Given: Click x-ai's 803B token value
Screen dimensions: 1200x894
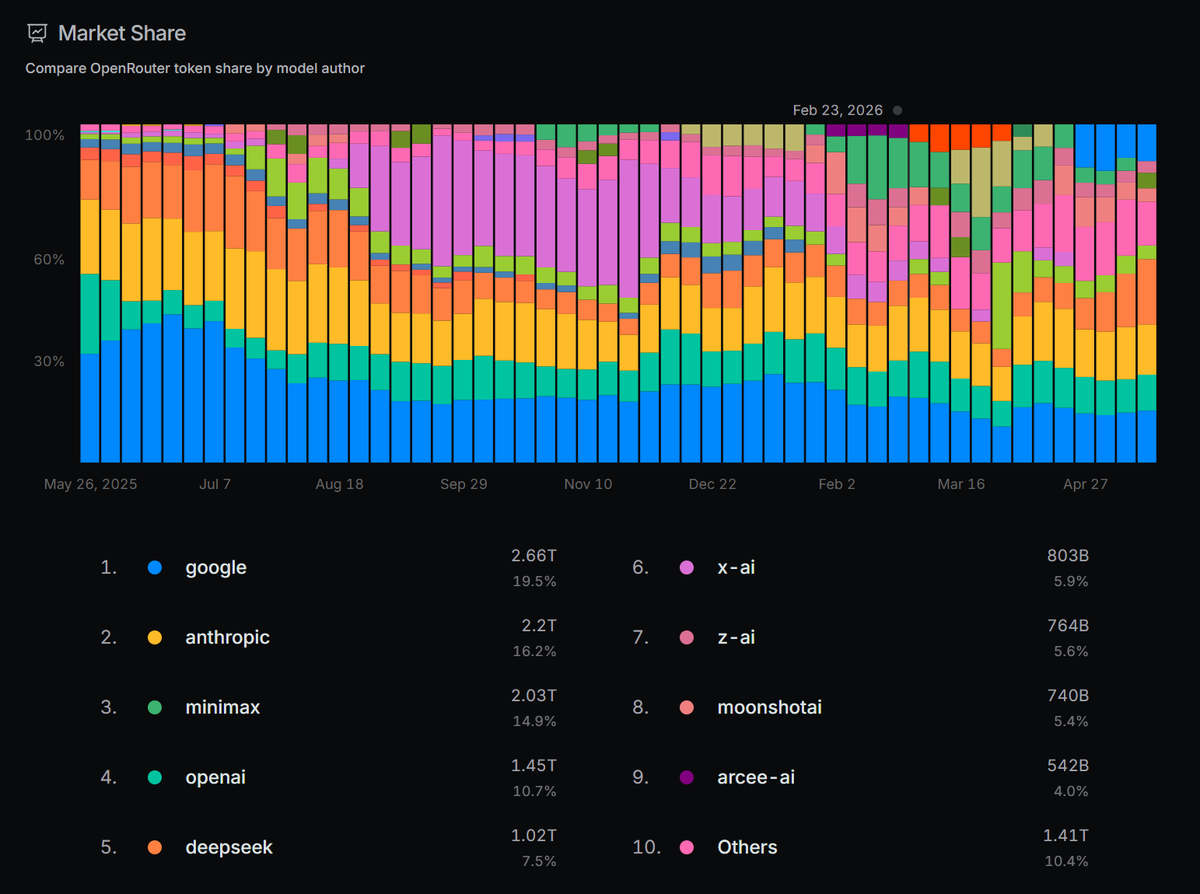Looking at the screenshot, I should click(1069, 555).
